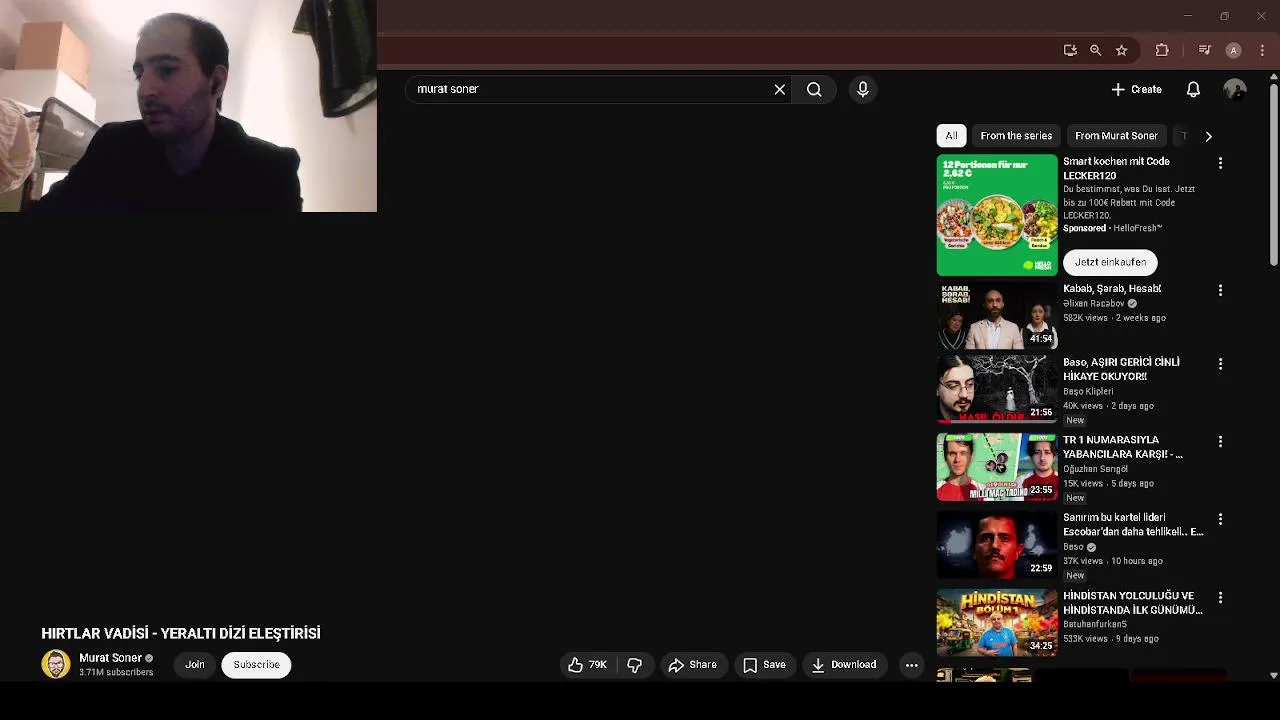Open browser zoom magnifier icon
The height and width of the screenshot is (720, 1280).
click(1095, 50)
